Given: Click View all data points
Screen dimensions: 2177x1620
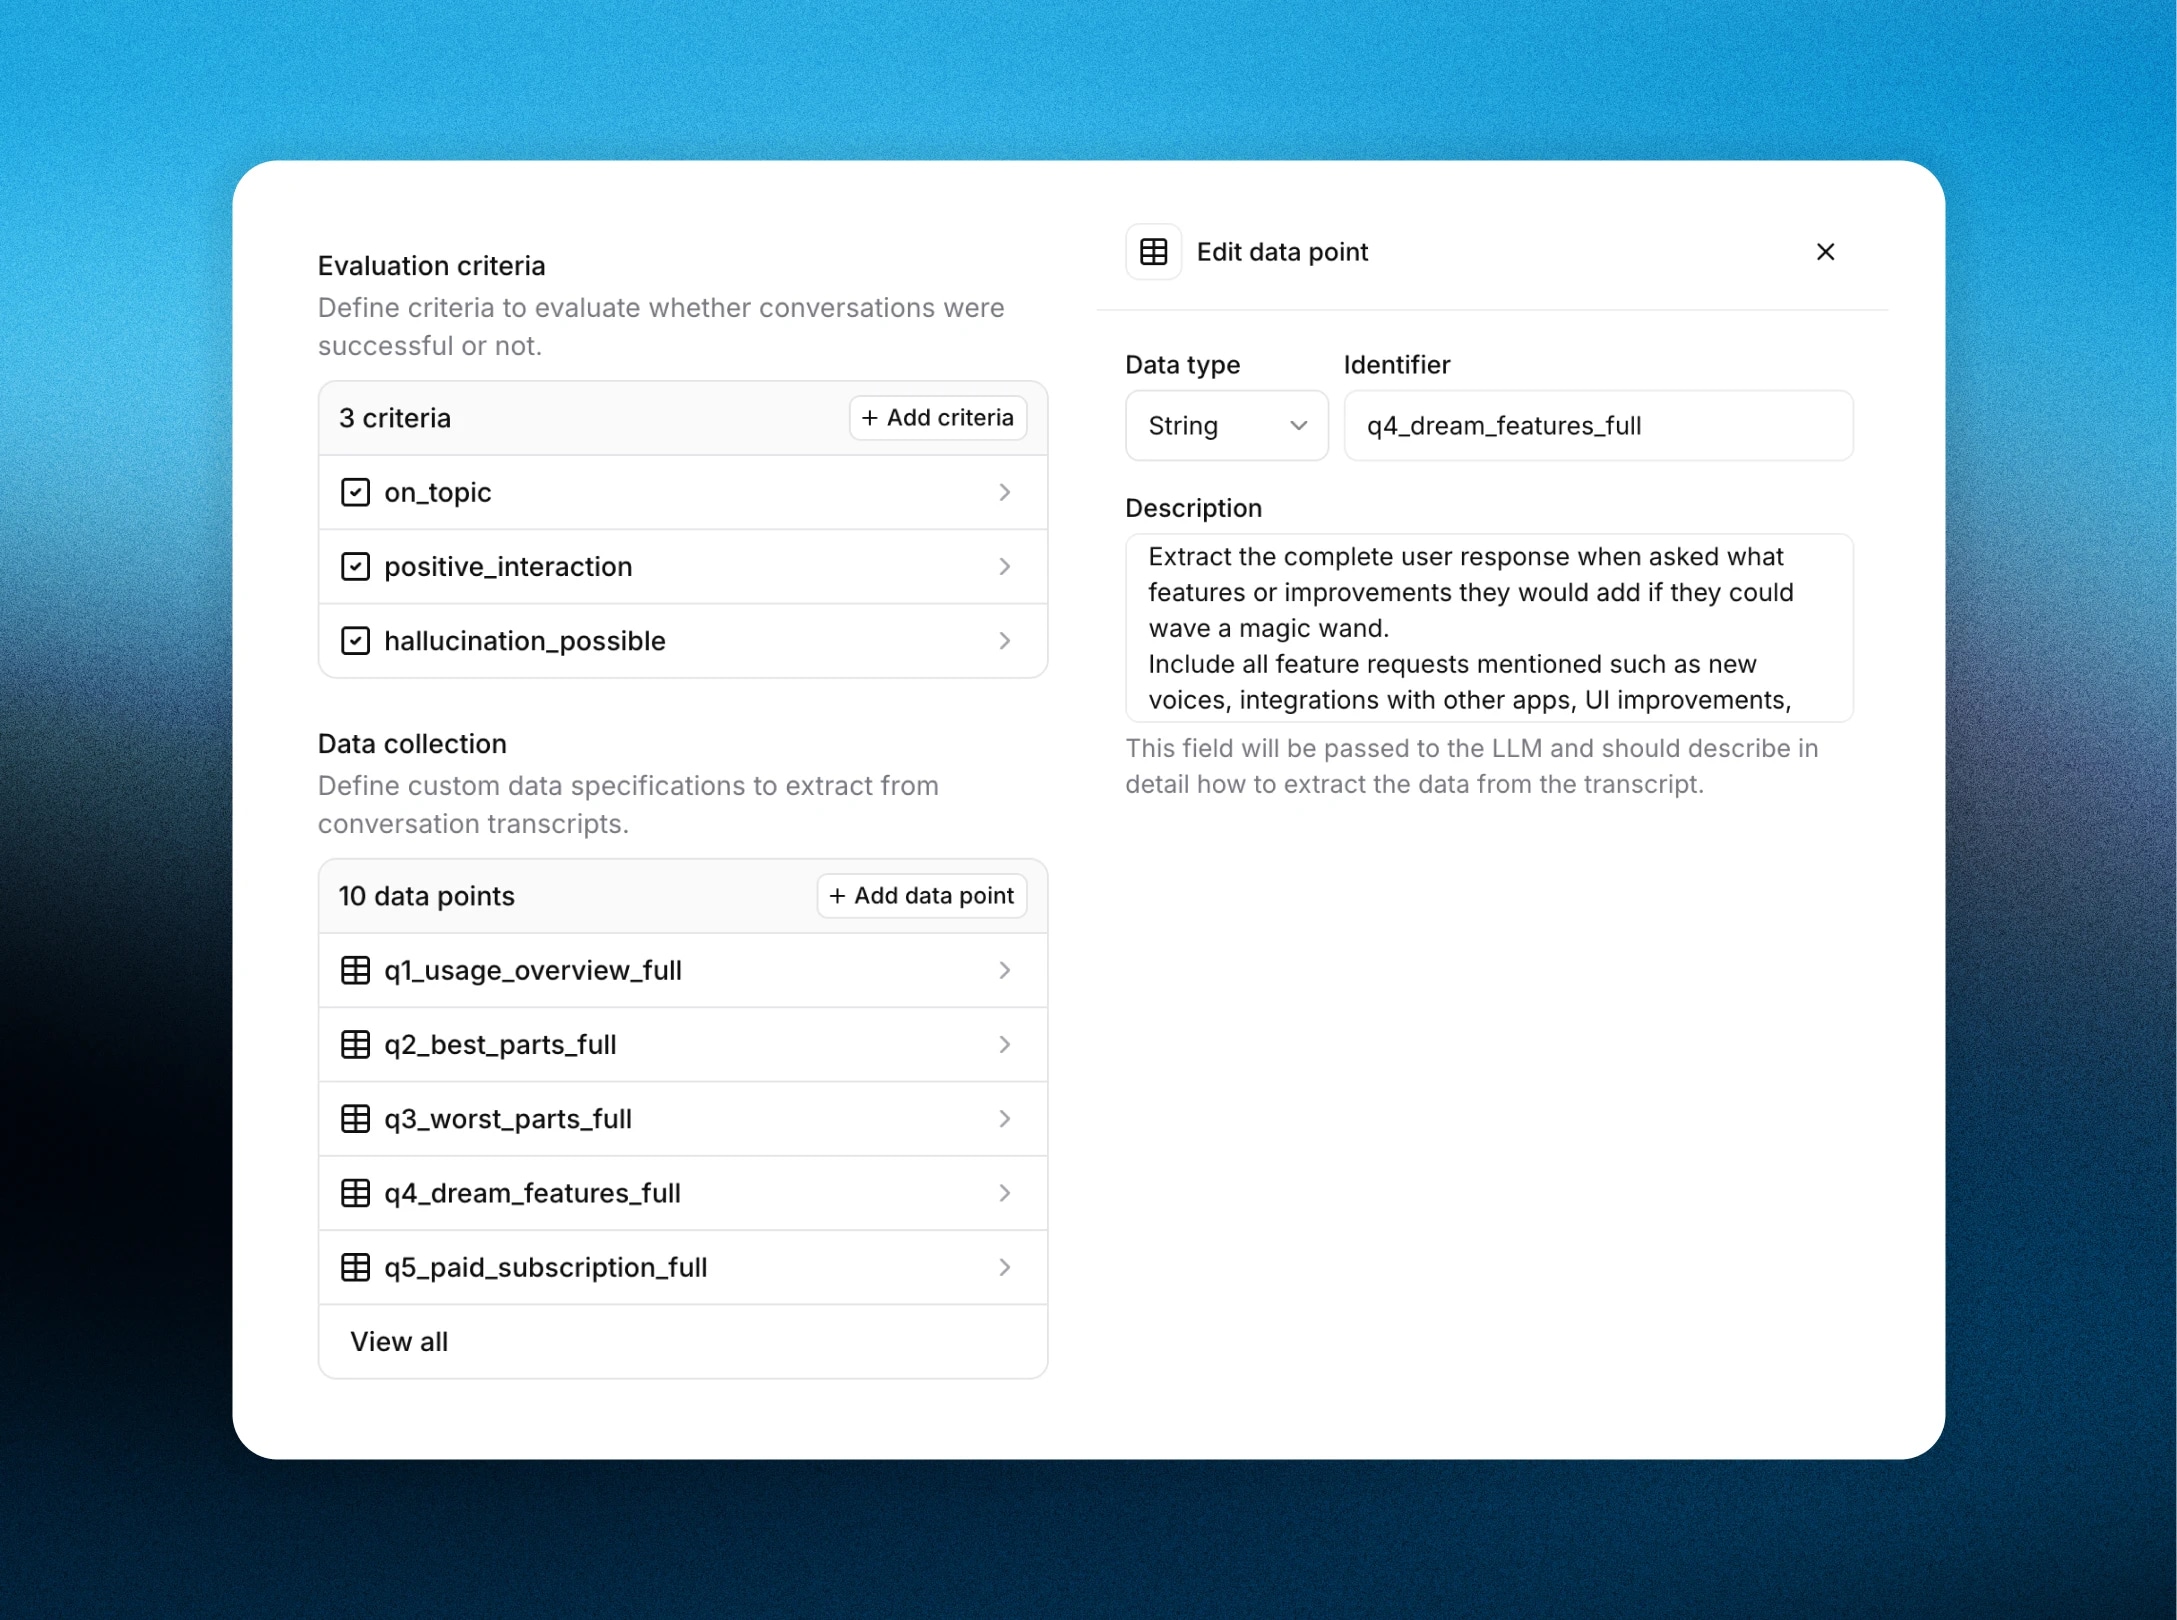Looking at the screenshot, I should point(398,1341).
